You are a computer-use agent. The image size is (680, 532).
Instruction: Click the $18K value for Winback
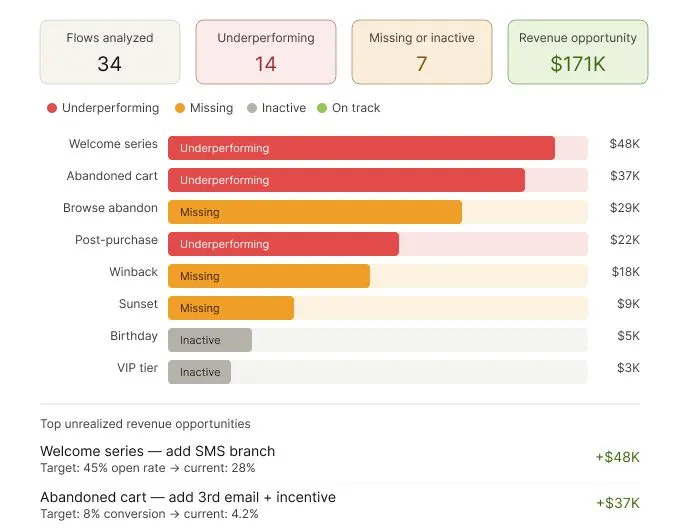pos(626,272)
